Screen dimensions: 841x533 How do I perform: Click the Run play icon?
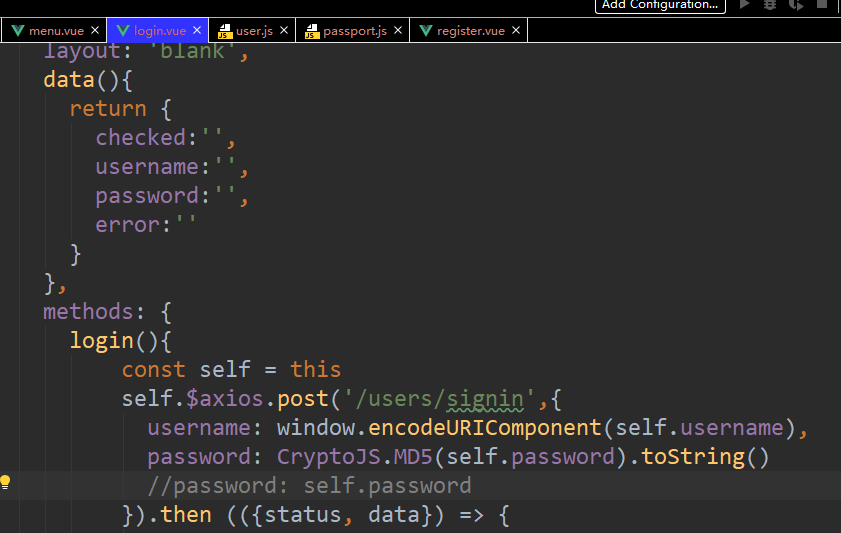pyautogui.click(x=744, y=4)
